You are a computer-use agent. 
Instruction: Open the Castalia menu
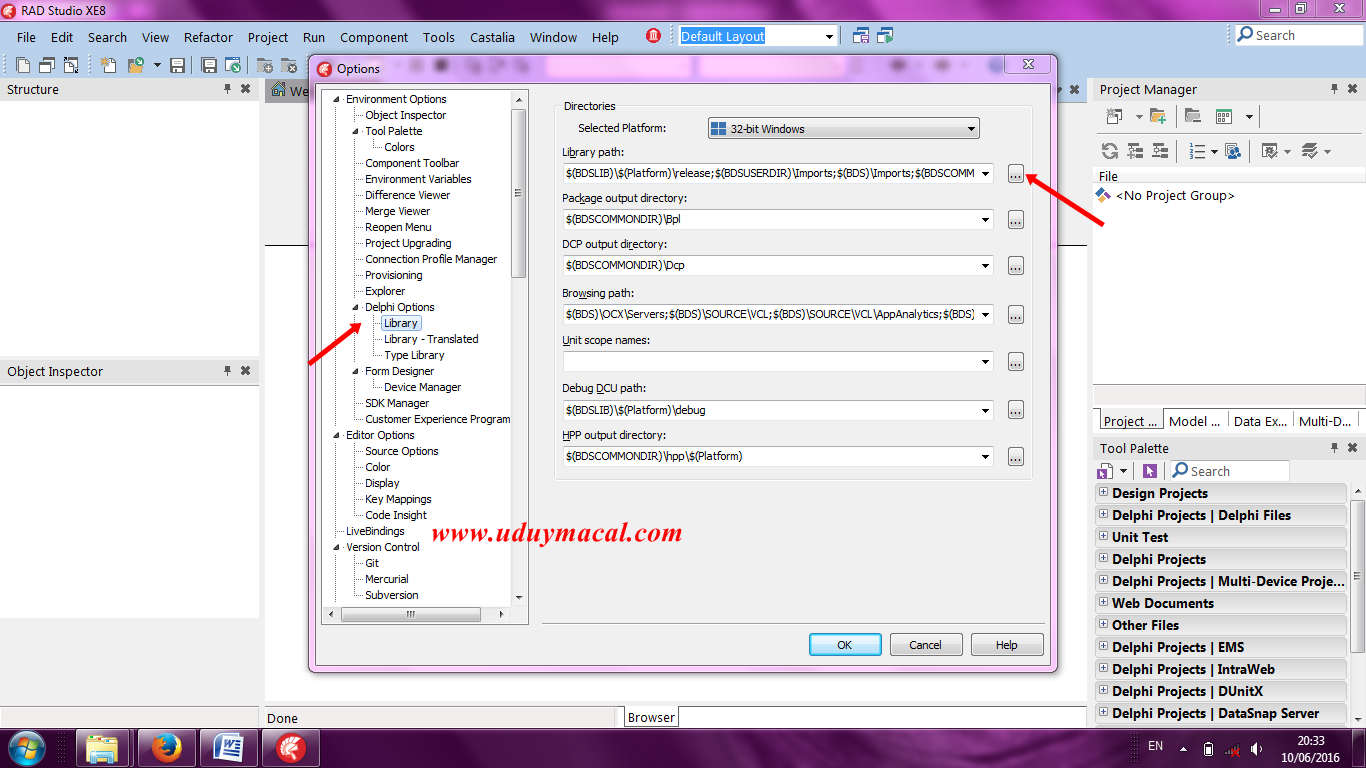tap(492, 37)
